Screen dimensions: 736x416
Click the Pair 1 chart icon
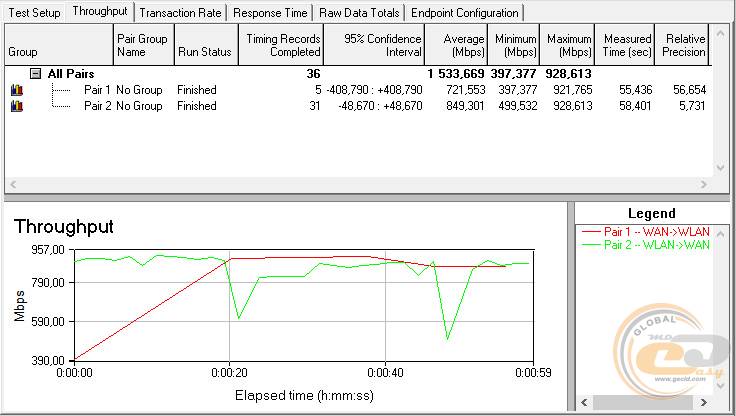click(x=16, y=90)
